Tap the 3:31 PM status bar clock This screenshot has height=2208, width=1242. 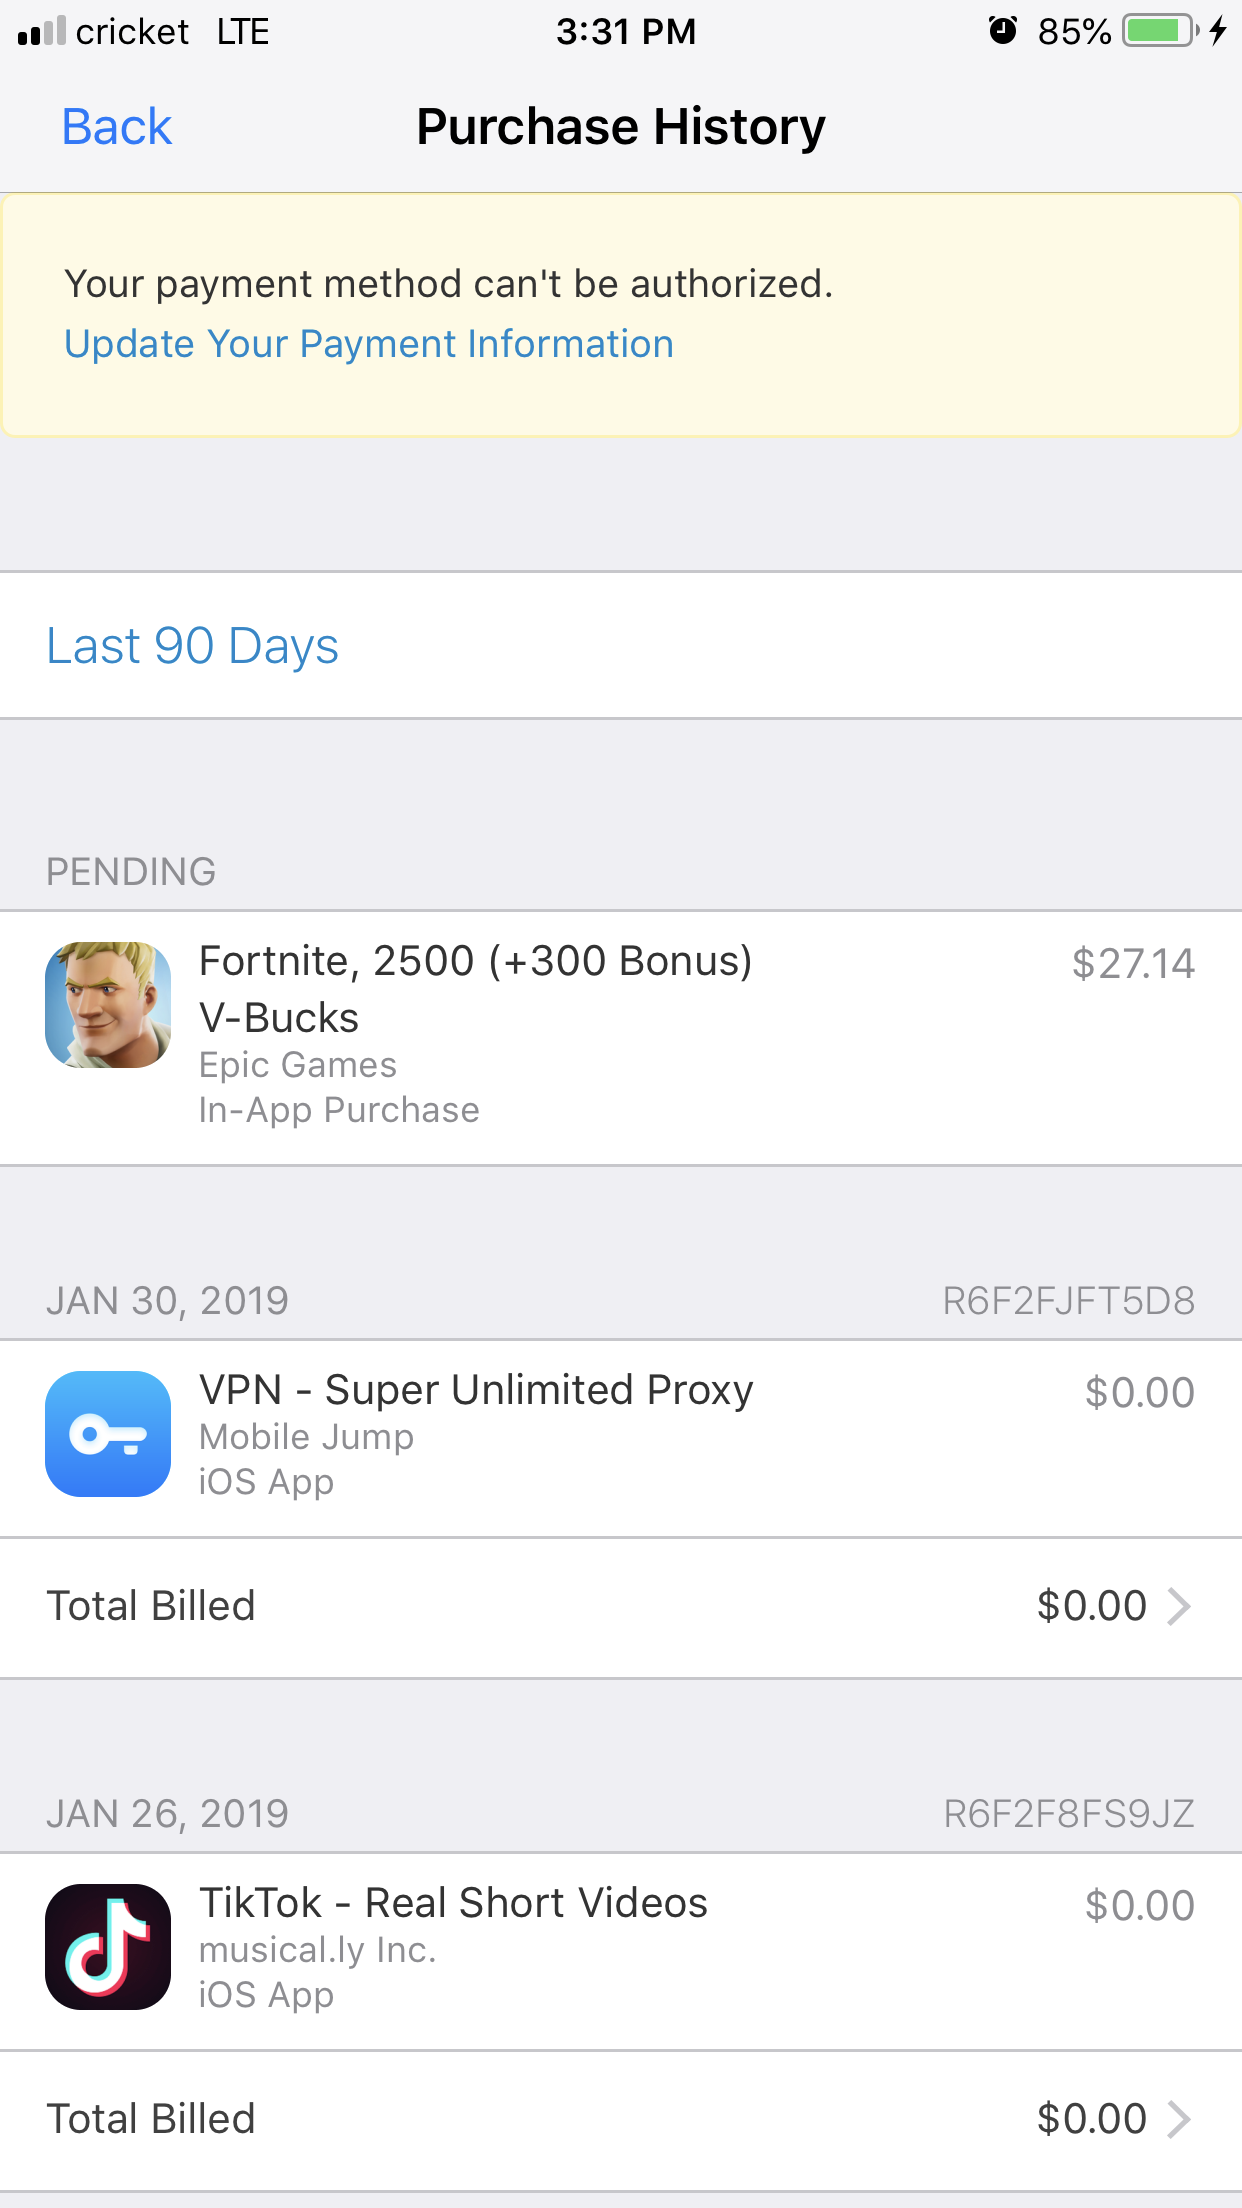tap(626, 31)
